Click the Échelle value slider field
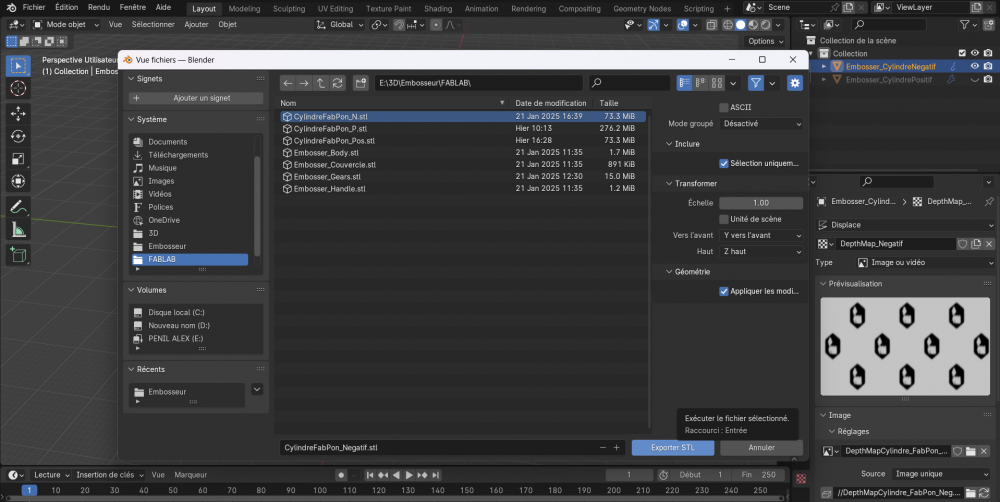This screenshot has height=502, width=1000. pos(761,203)
